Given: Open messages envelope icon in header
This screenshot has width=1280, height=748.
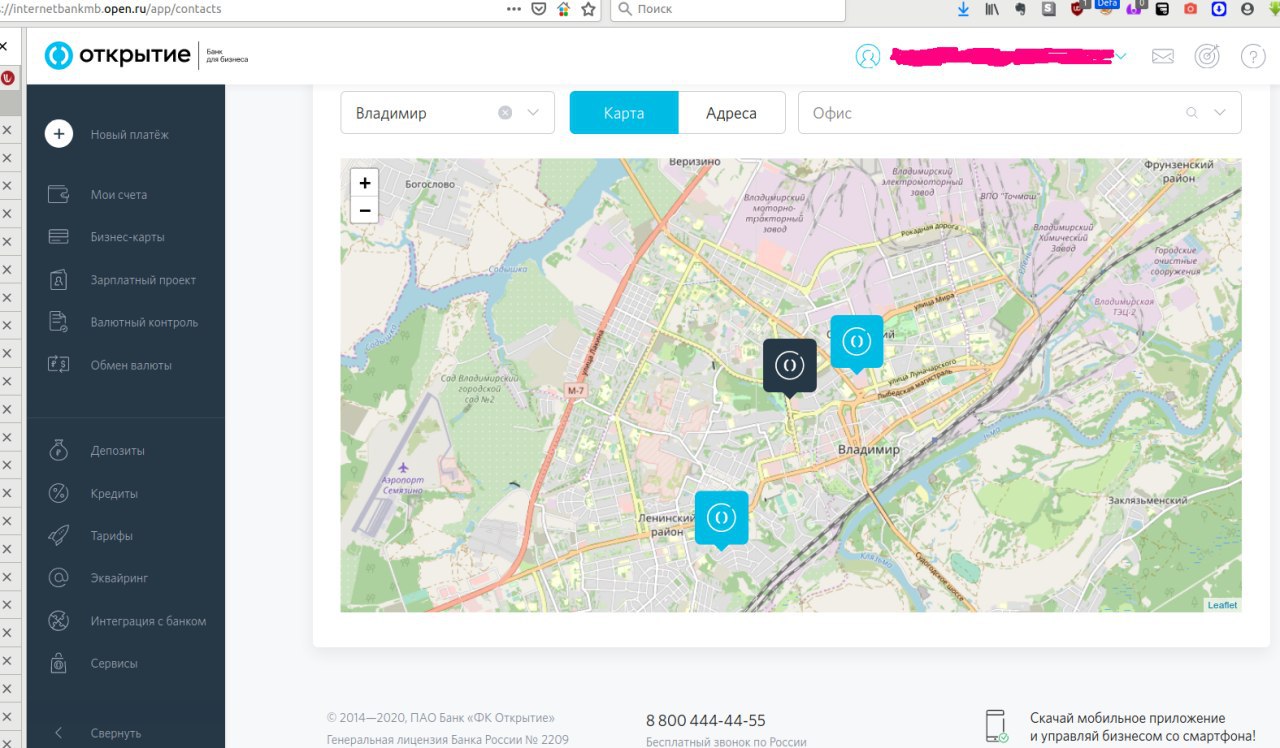Looking at the screenshot, I should click(x=1163, y=57).
